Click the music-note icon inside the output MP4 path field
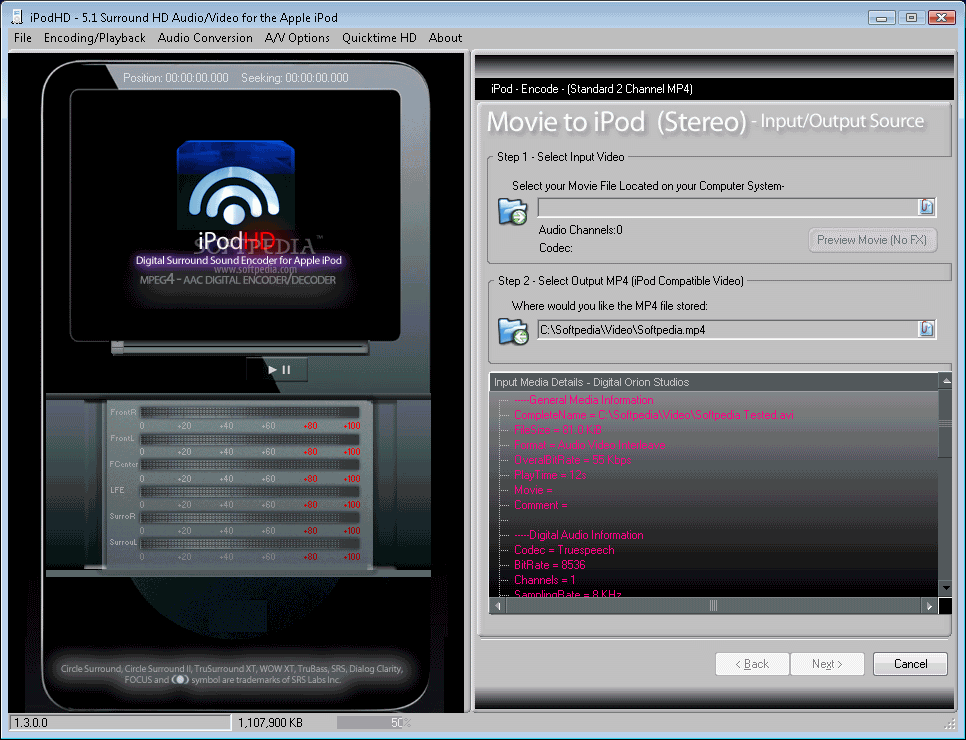This screenshot has height=740, width=966. [x=926, y=329]
